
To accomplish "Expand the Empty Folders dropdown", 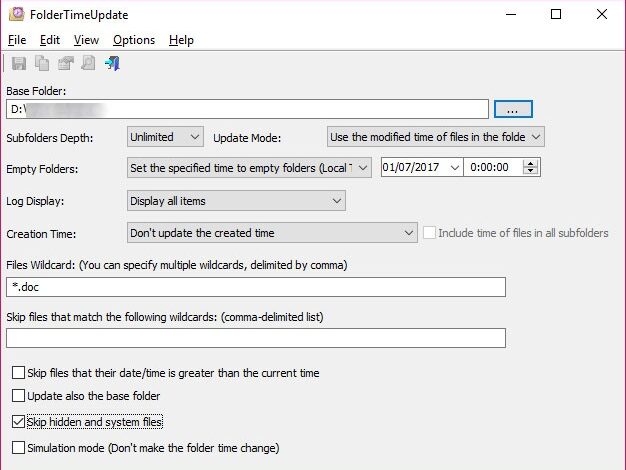I will 249,168.
